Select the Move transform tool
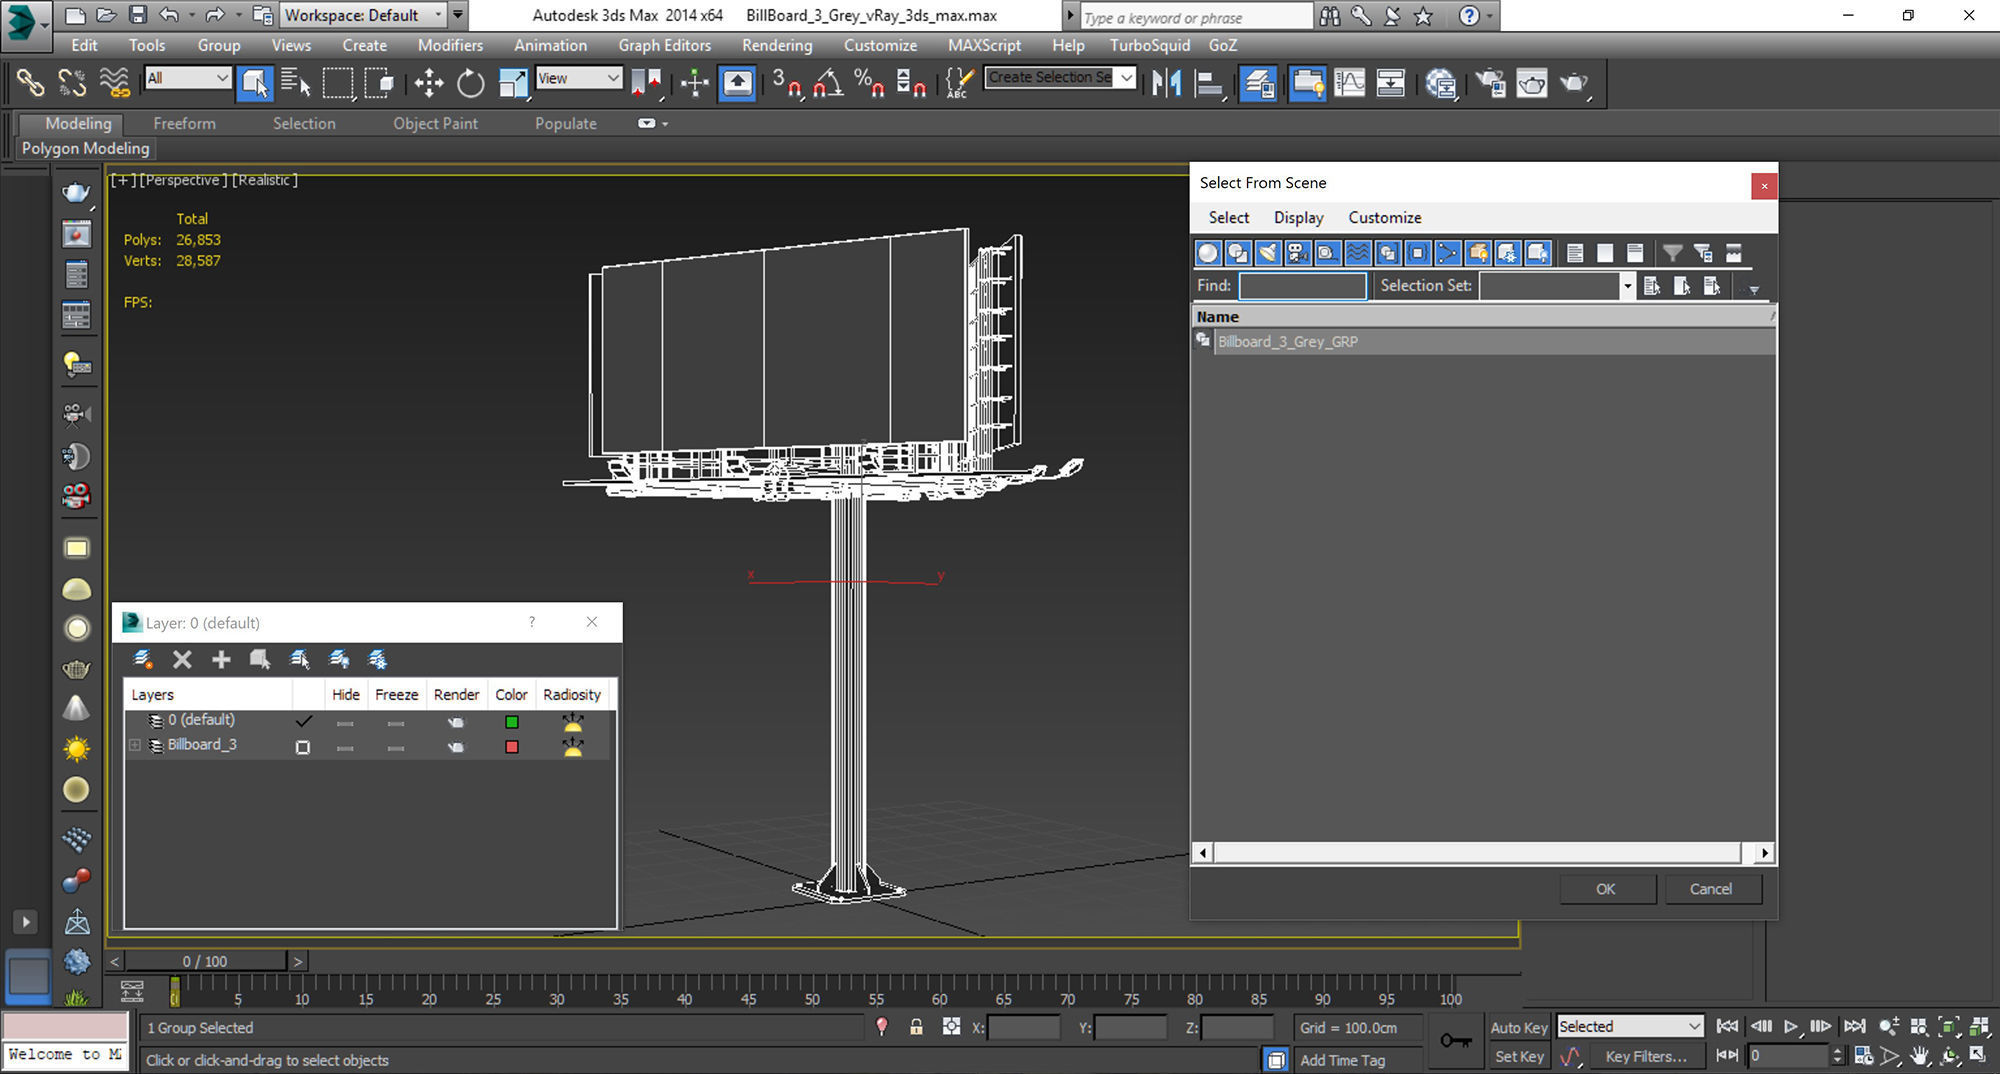The height and width of the screenshot is (1074, 2000). click(429, 83)
